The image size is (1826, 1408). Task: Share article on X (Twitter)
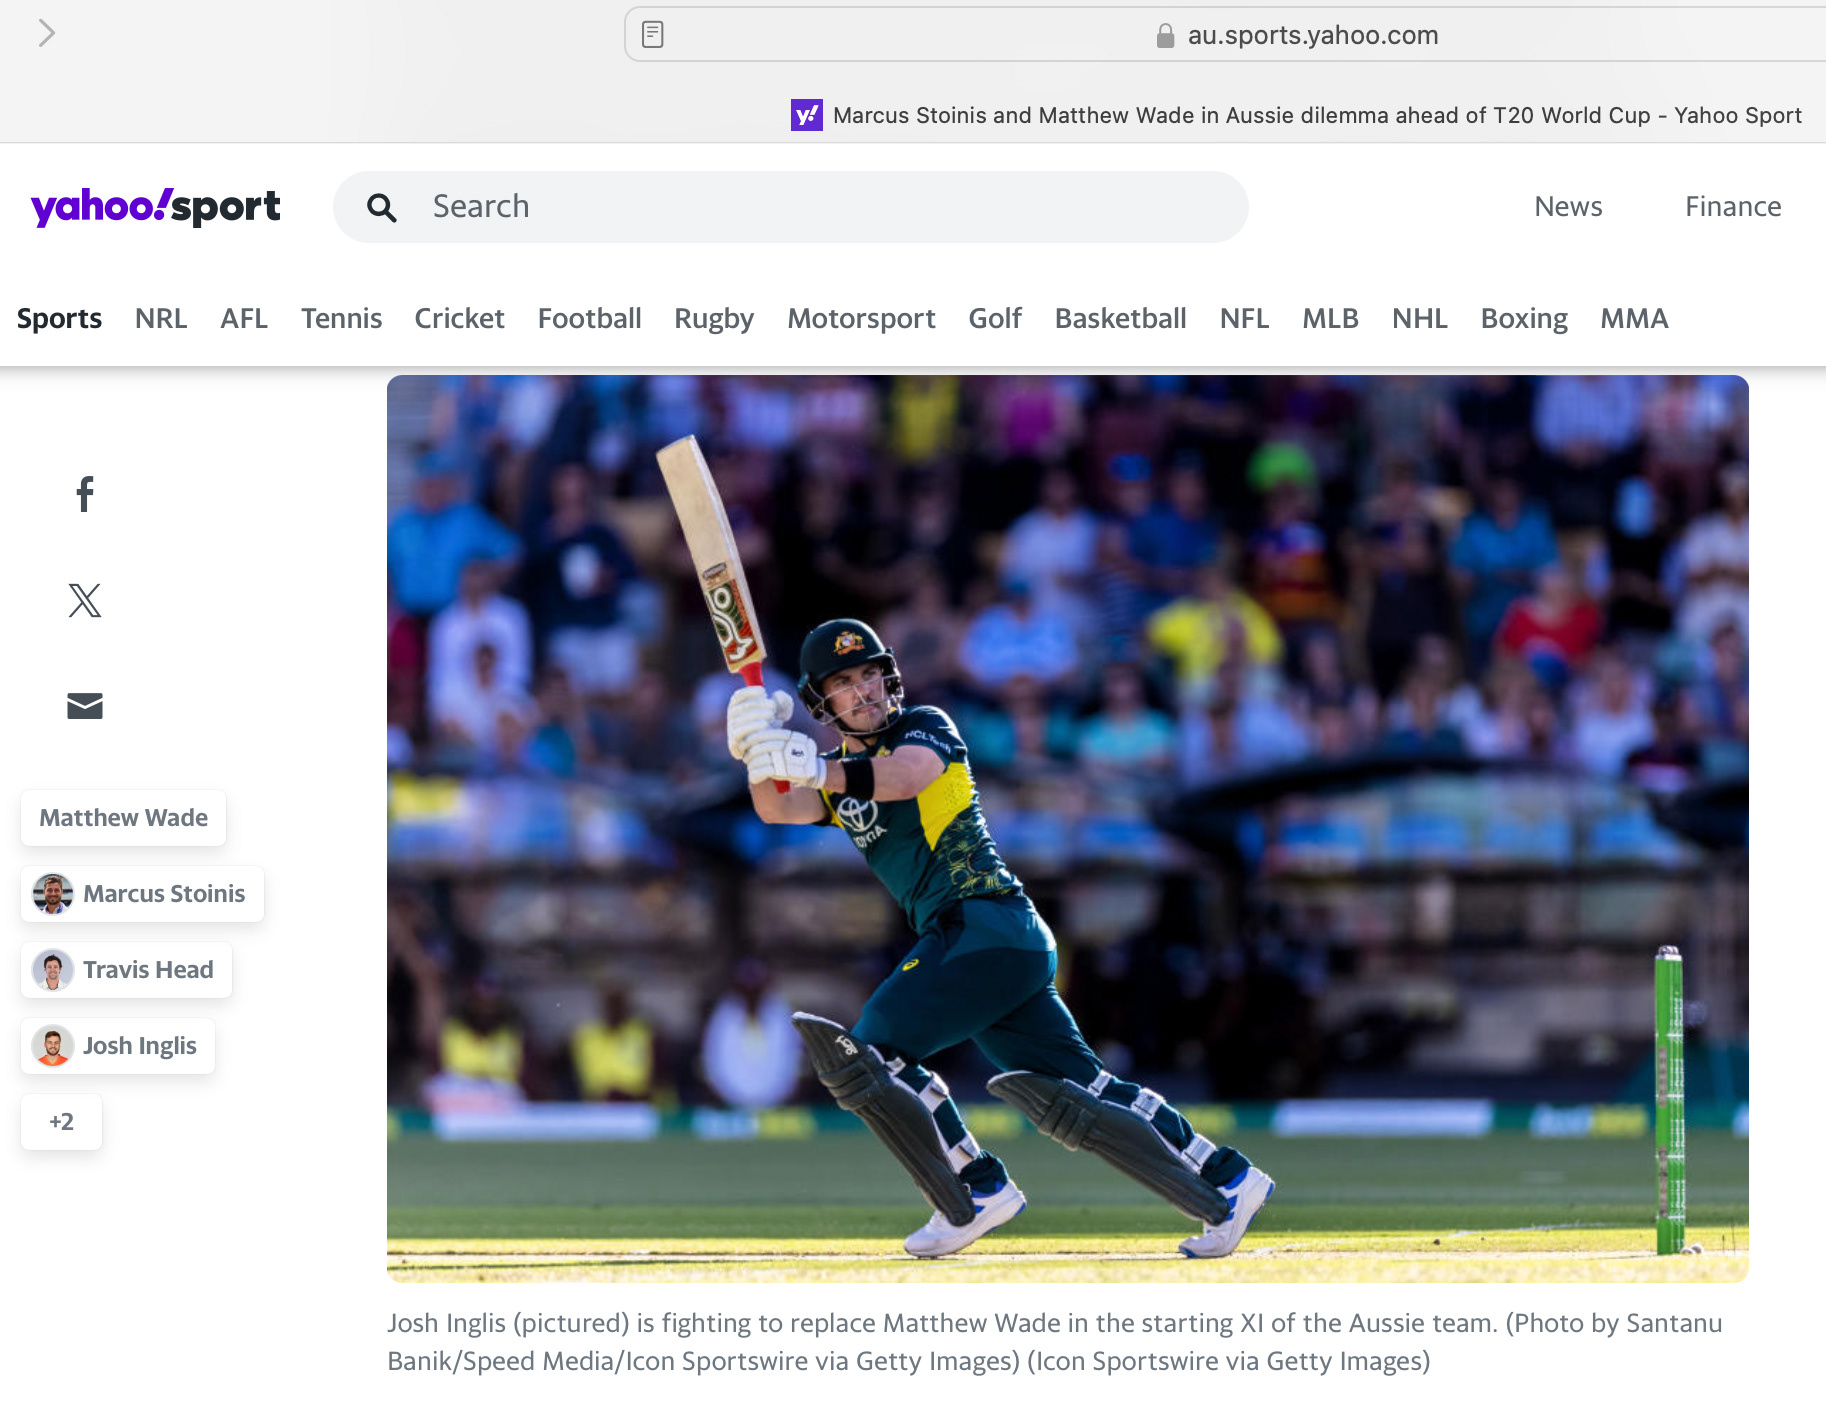point(85,600)
